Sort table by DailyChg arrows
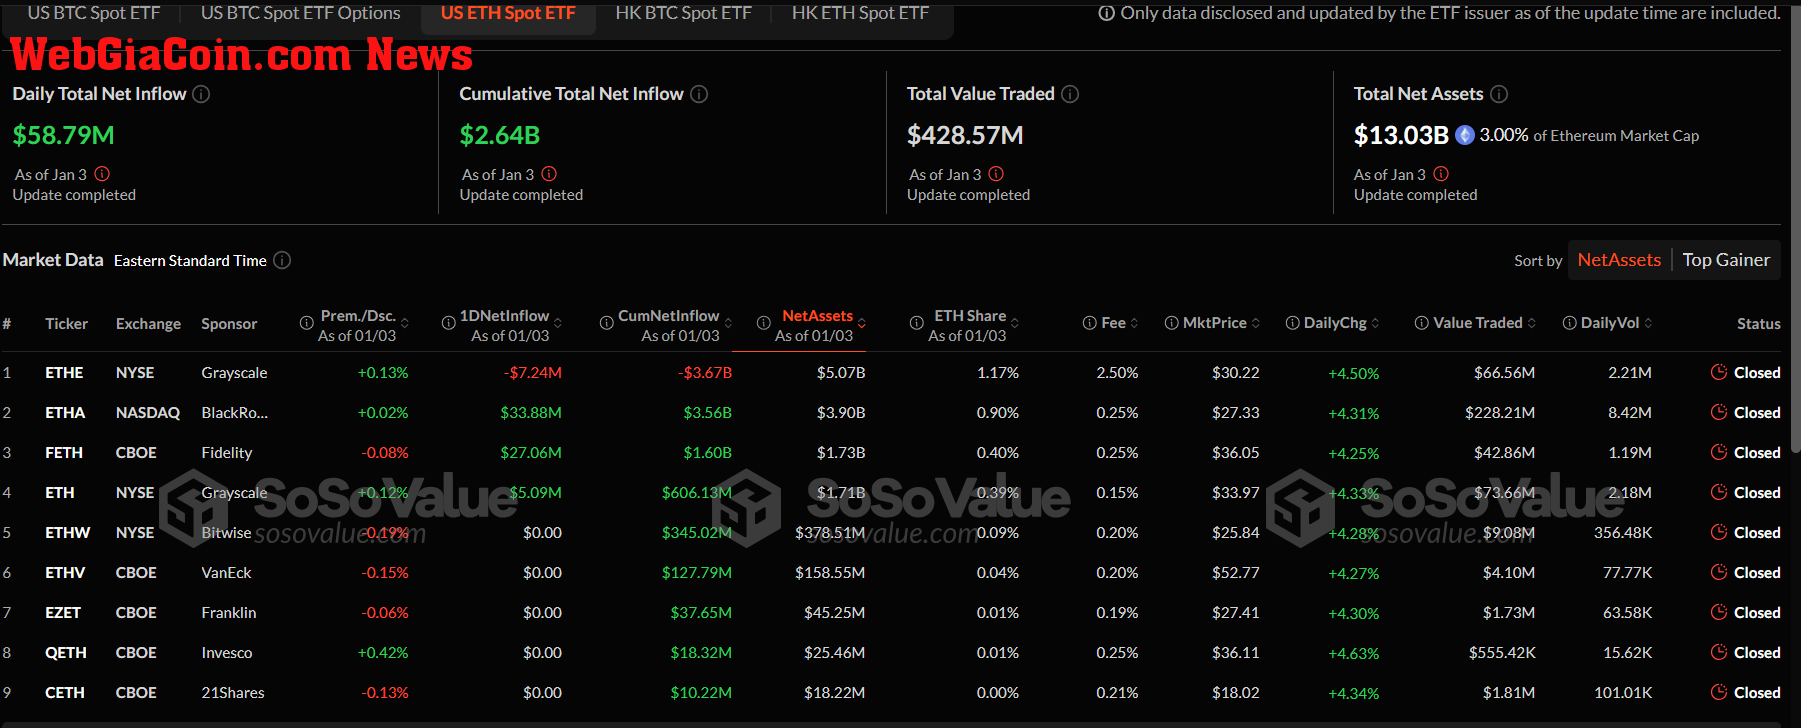This screenshot has width=1801, height=728. (x=1376, y=323)
